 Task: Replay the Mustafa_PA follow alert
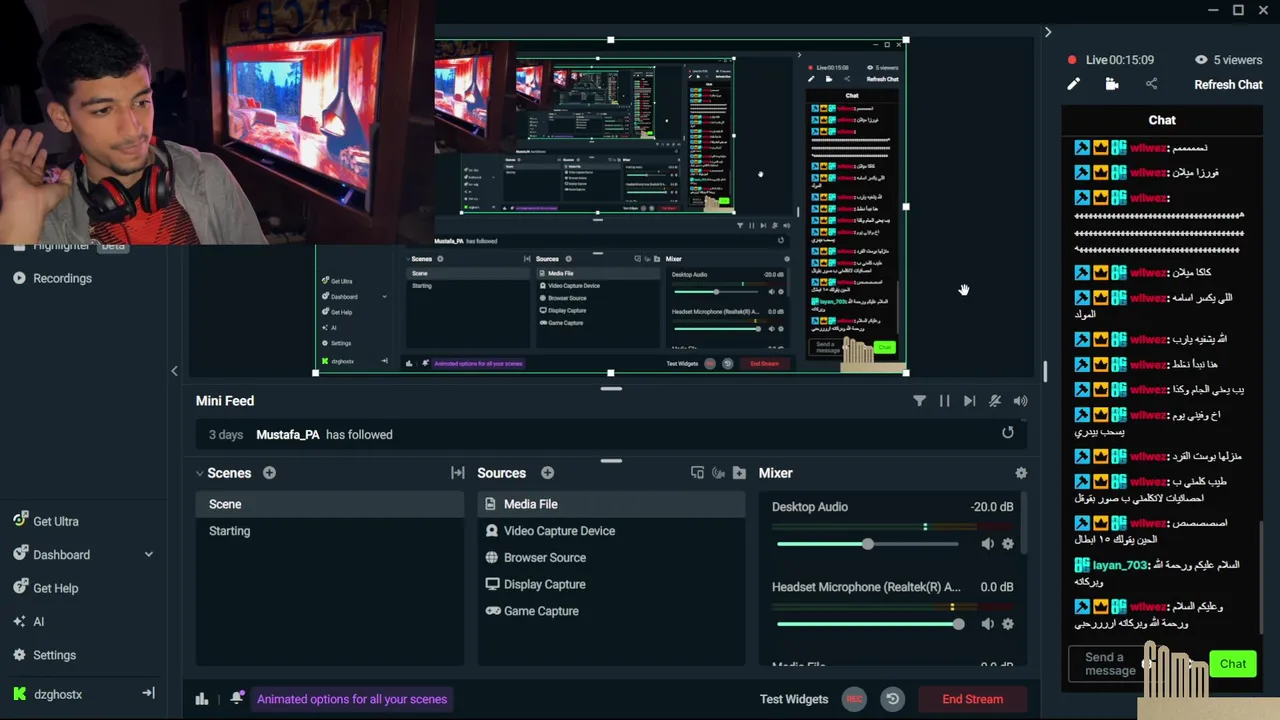tap(1008, 432)
